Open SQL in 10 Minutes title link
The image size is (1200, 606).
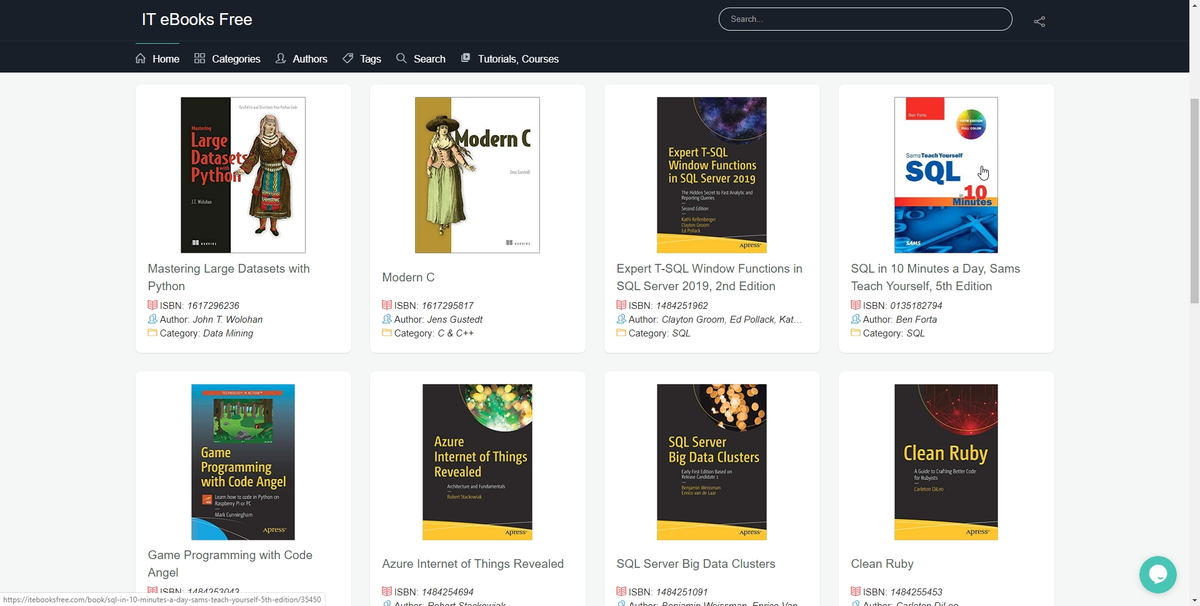click(935, 277)
